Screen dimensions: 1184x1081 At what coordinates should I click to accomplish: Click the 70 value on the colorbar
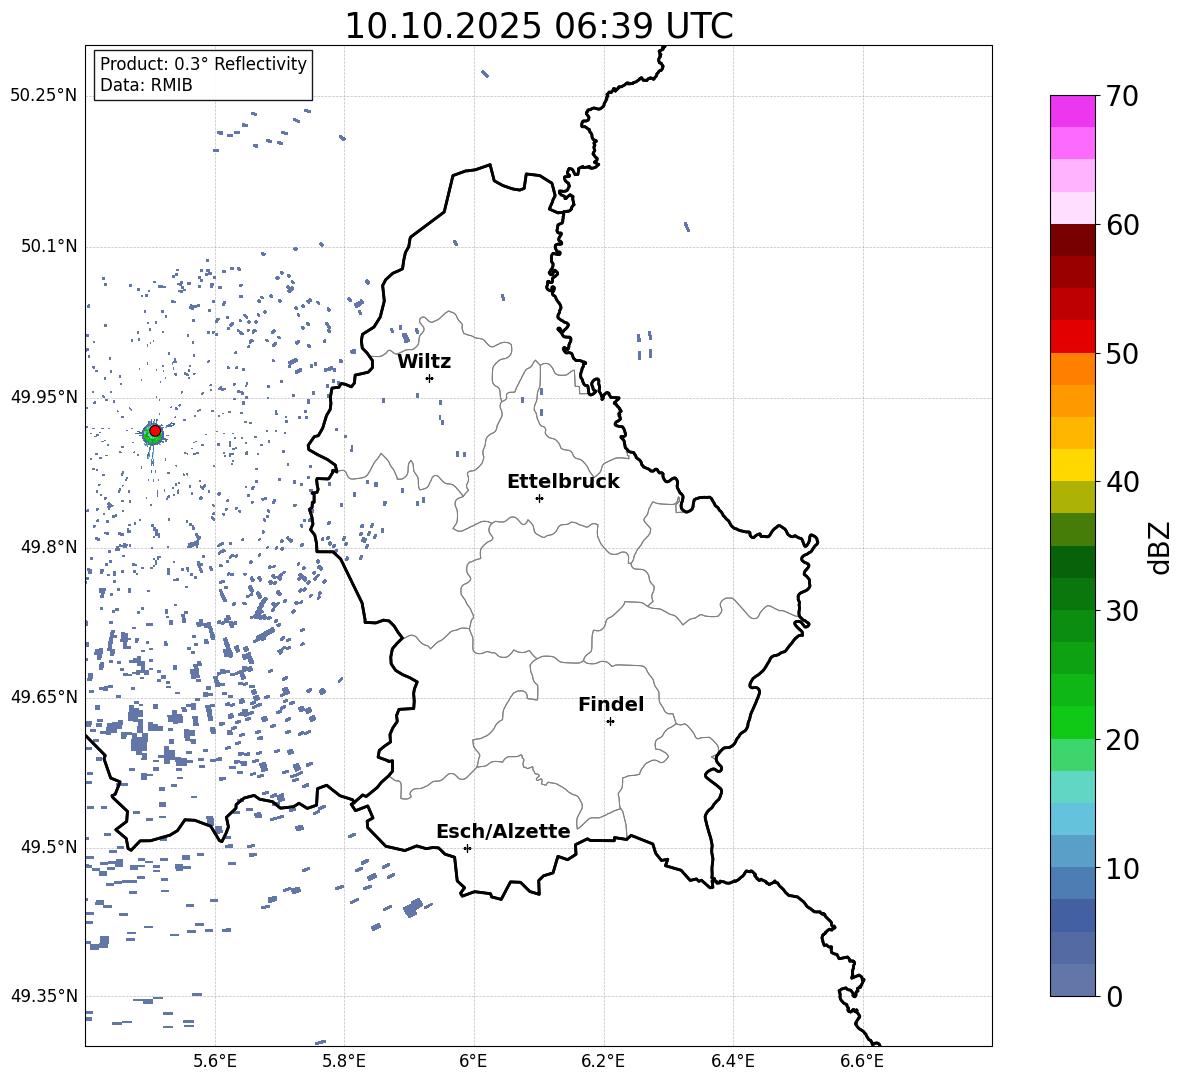pos(1122,96)
